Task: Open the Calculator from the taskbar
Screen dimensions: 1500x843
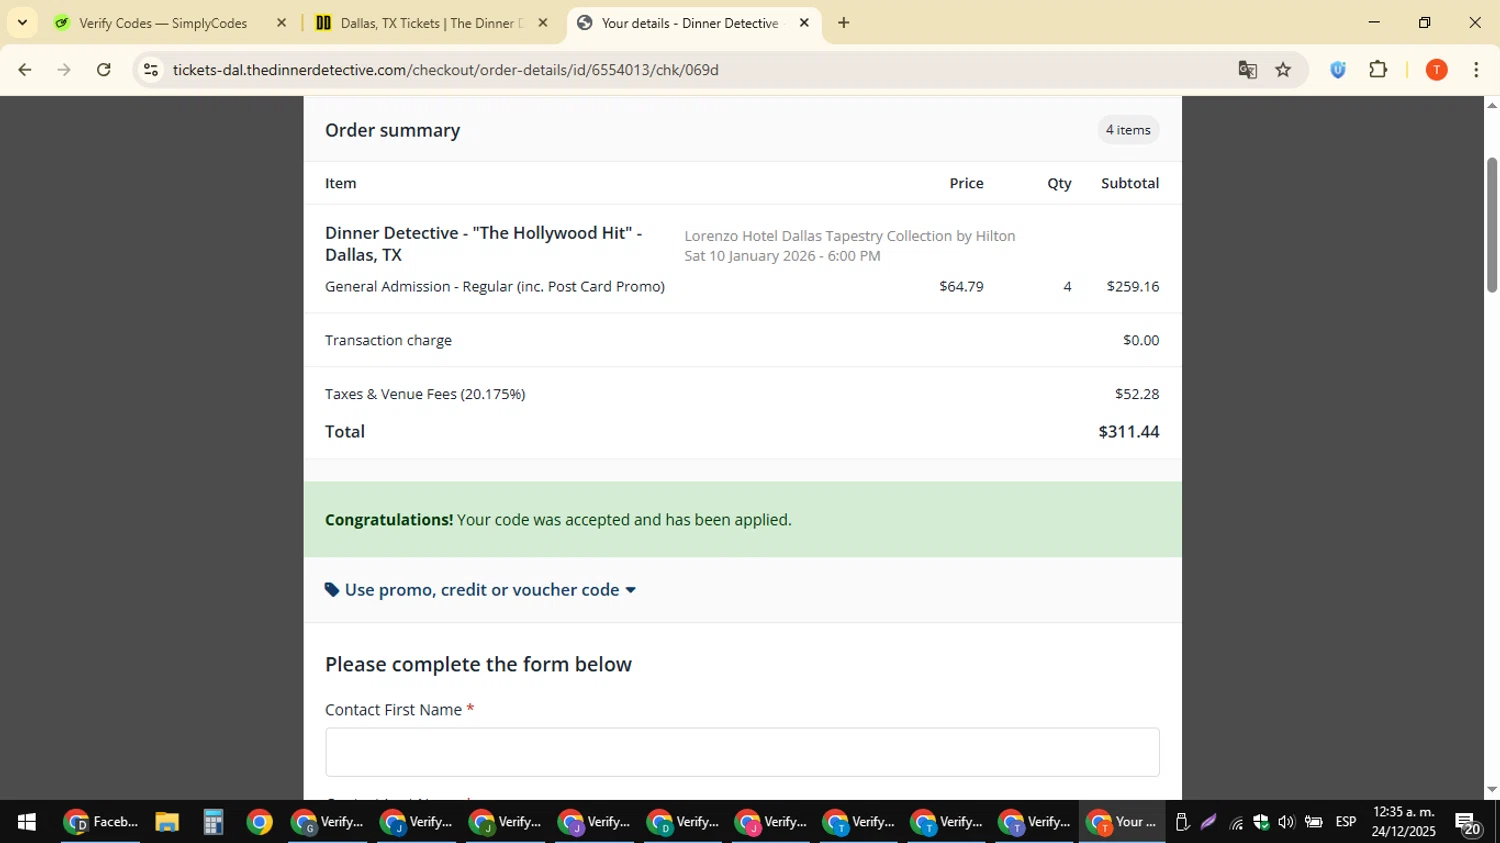Action: 213,822
